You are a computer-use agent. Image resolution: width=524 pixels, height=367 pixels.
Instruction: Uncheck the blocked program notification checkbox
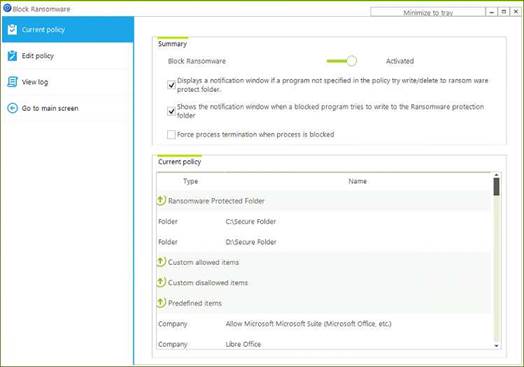pos(171,111)
